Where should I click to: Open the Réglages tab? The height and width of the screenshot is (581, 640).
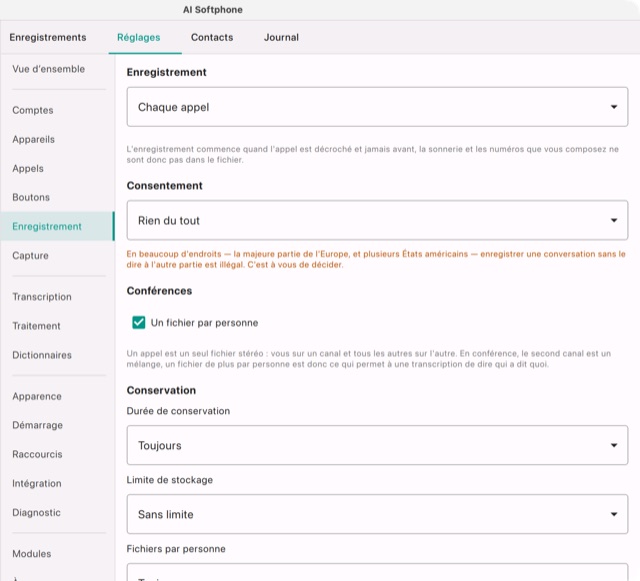click(x=139, y=37)
